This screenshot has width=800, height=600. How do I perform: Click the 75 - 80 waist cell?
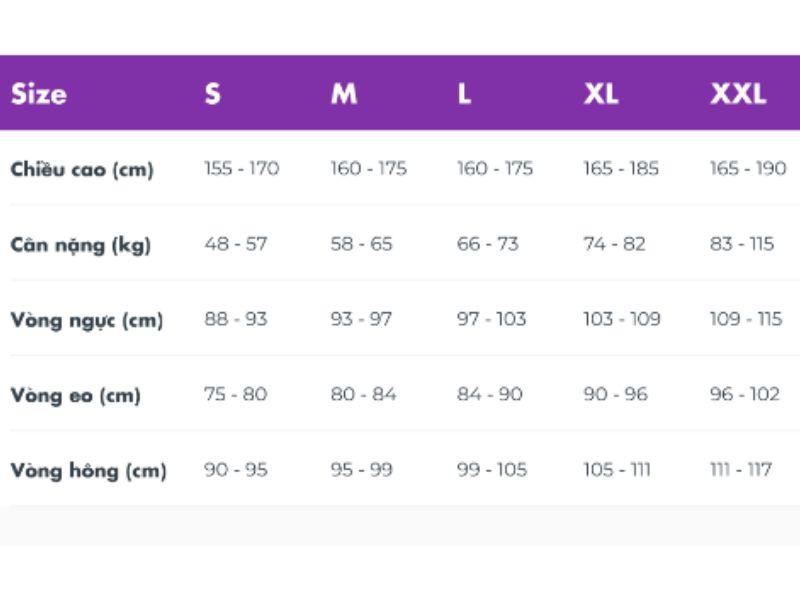point(235,394)
